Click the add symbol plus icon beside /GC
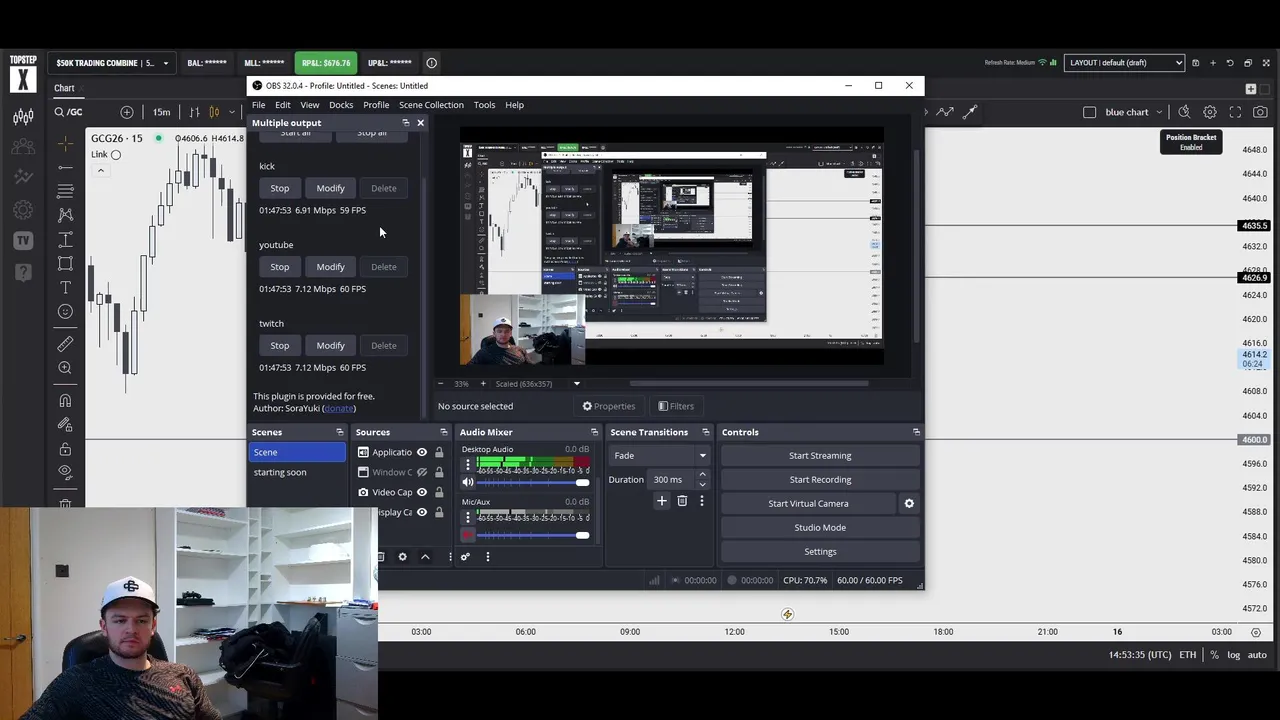This screenshot has width=1280, height=720. (126, 112)
